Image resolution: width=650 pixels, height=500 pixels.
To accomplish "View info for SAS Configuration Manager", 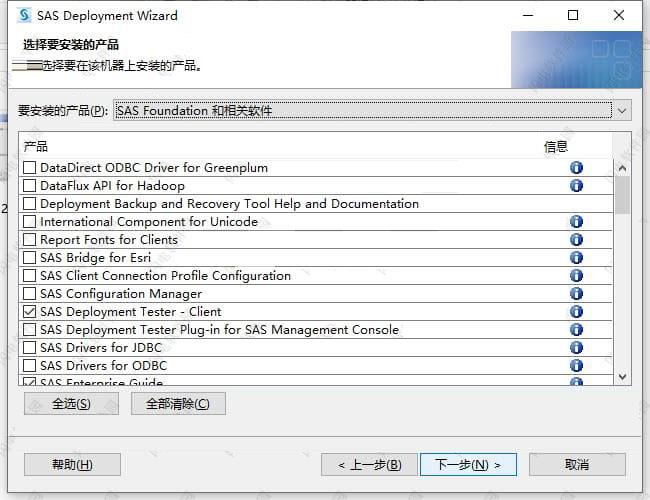I will [x=576, y=294].
